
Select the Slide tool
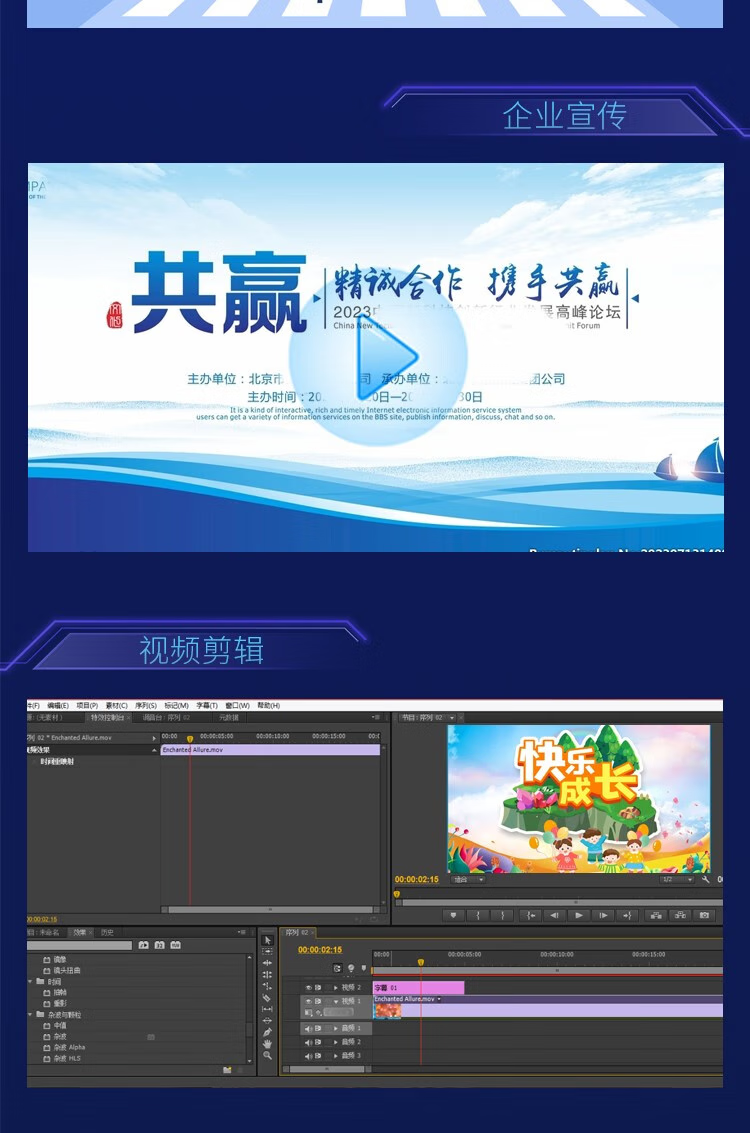click(267, 1020)
